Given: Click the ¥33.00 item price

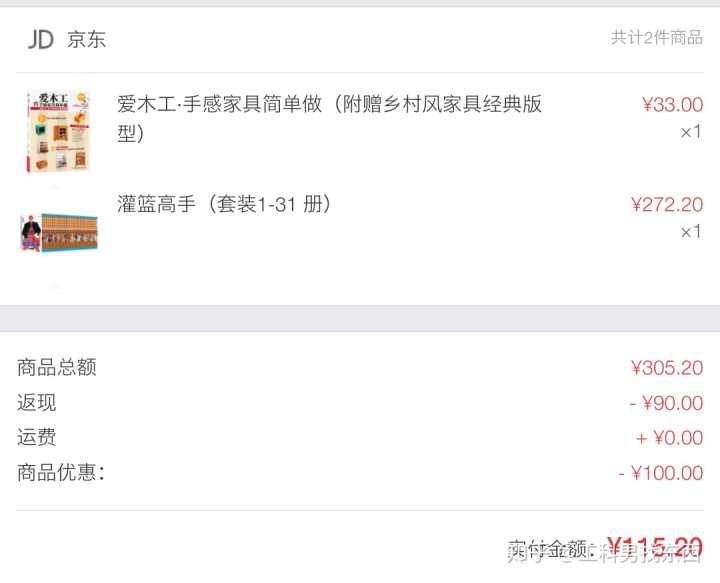Looking at the screenshot, I should click(x=672, y=105).
